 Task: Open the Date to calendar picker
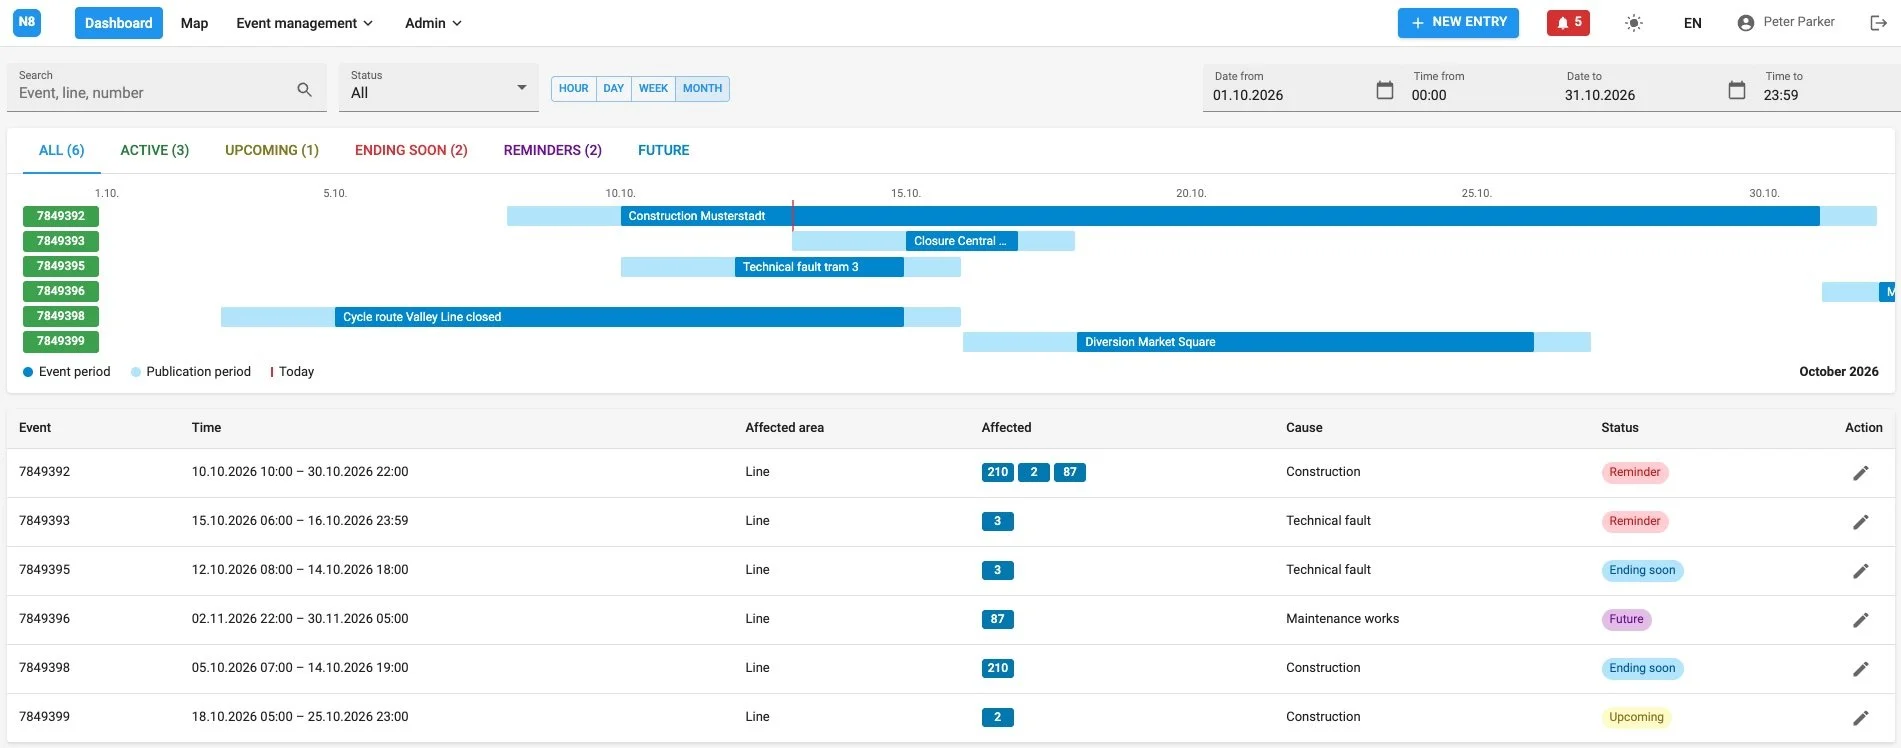pyautogui.click(x=1737, y=90)
